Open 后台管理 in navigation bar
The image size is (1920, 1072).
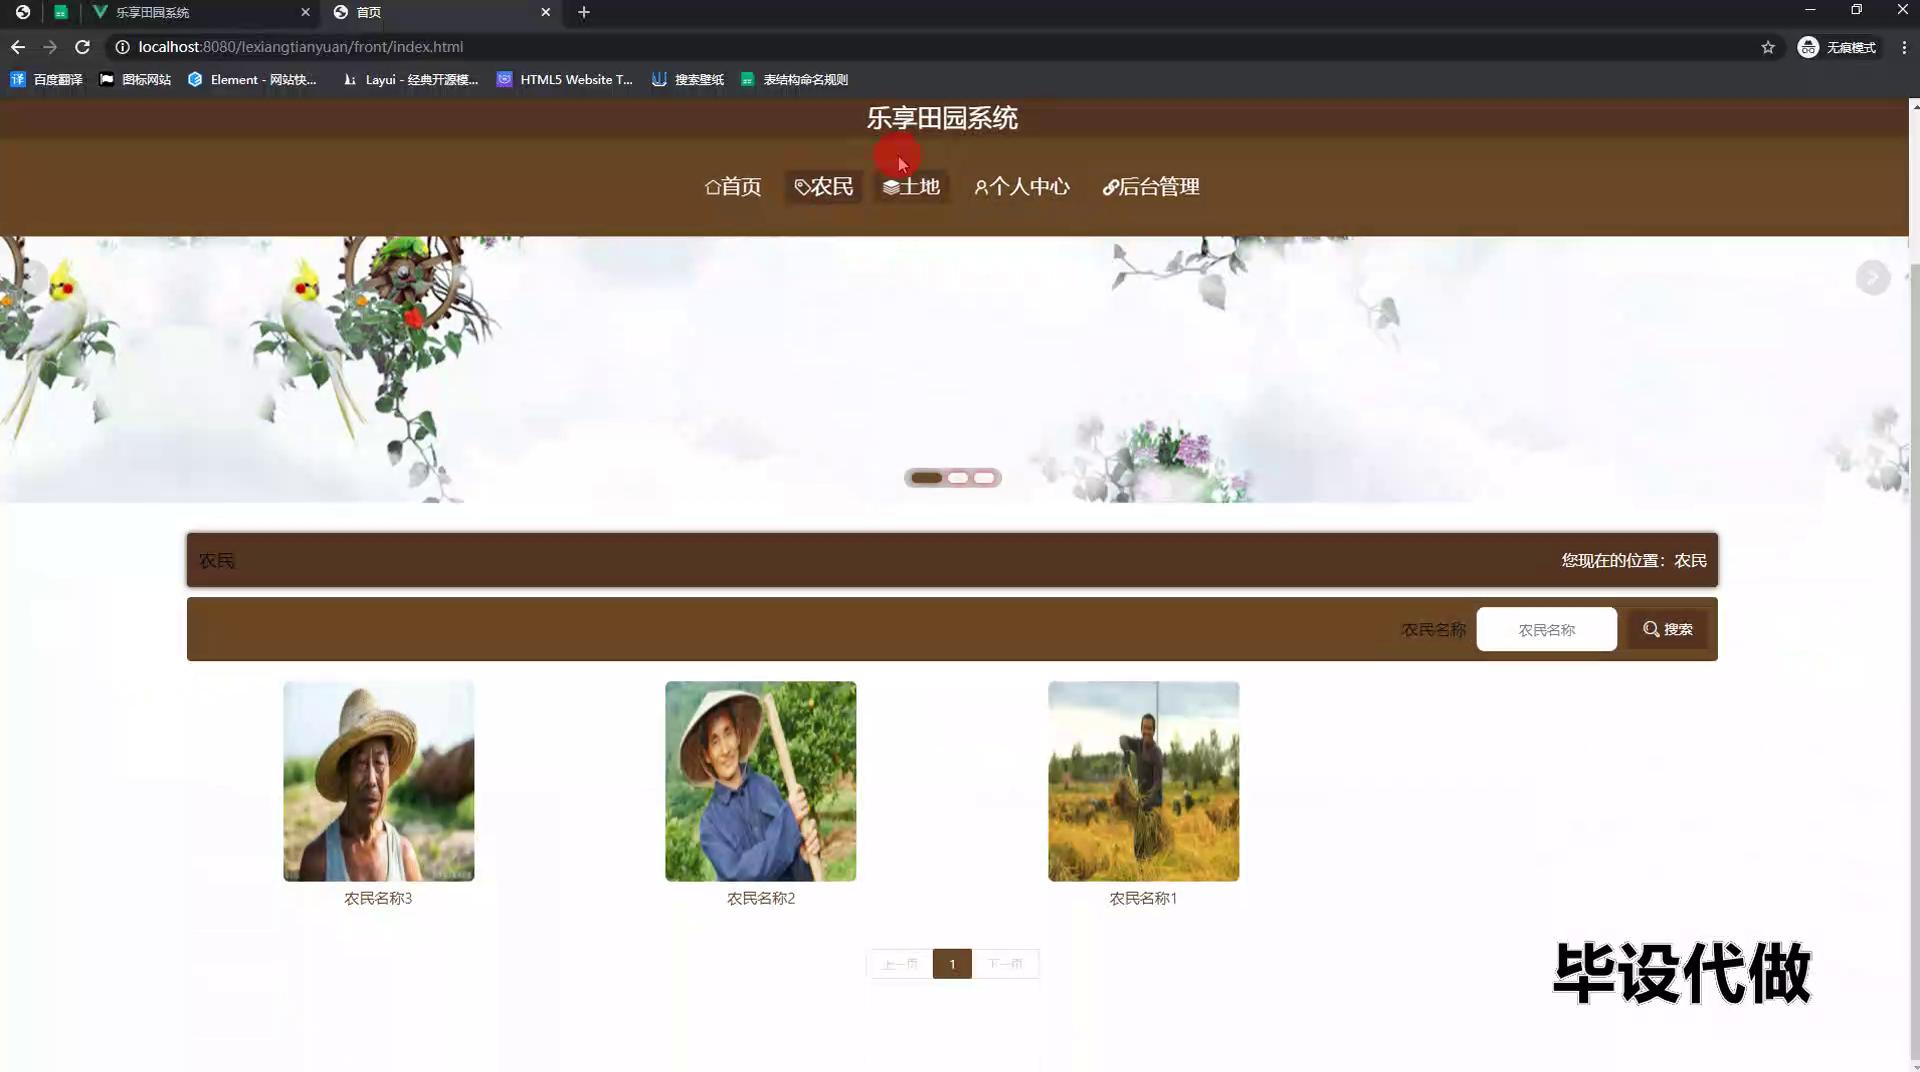click(1150, 187)
